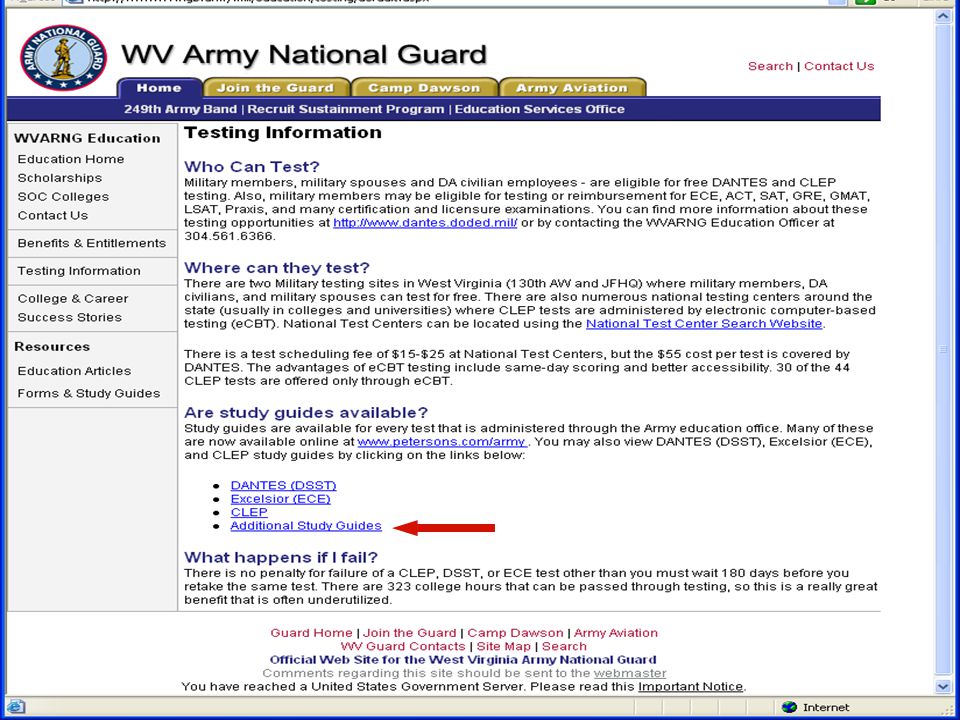The width and height of the screenshot is (960, 720).
Task: Open National Test Center Search Website link
Action: (704, 323)
